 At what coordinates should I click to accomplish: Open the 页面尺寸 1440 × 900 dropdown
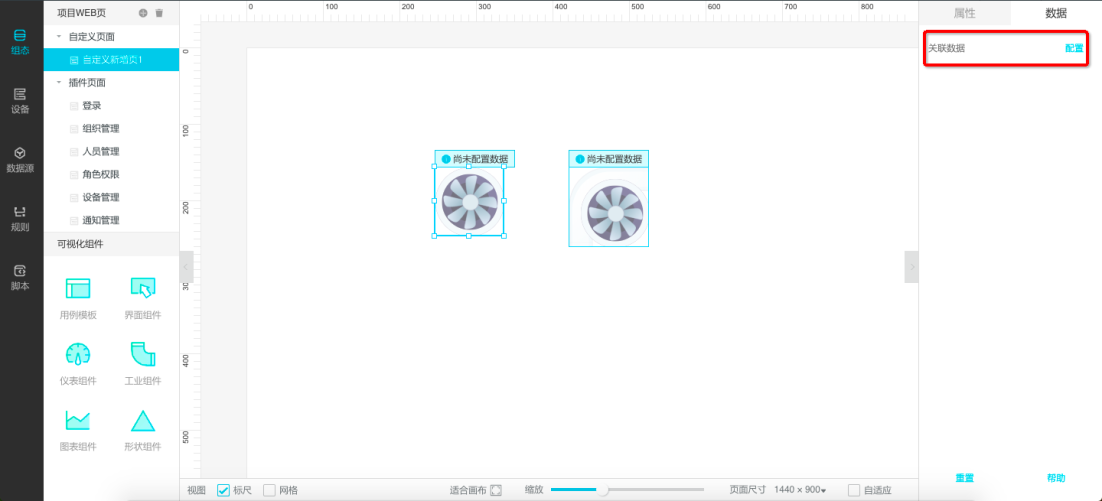[x=800, y=490]
